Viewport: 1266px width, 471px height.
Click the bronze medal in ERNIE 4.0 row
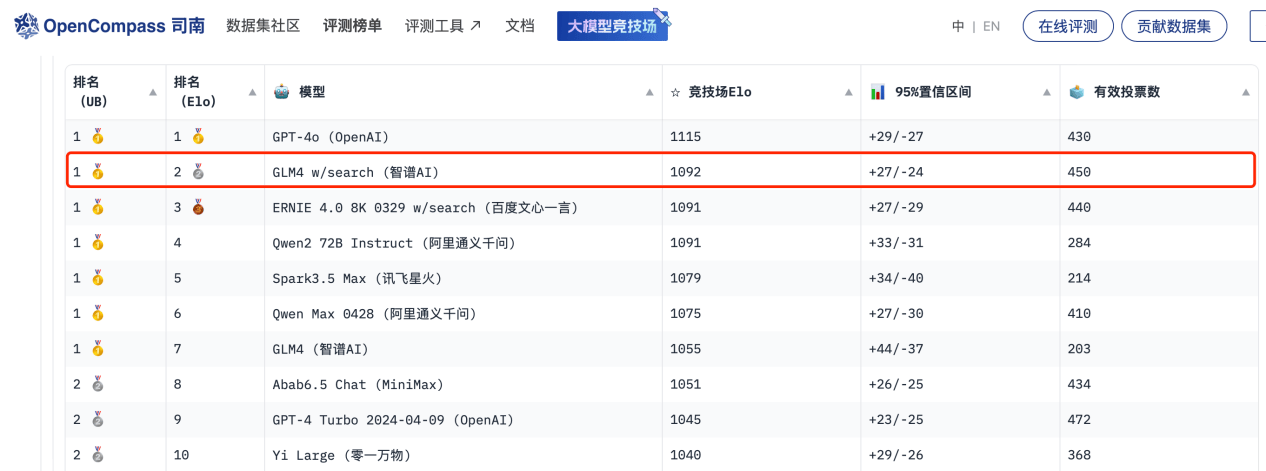tap(198, 208)
